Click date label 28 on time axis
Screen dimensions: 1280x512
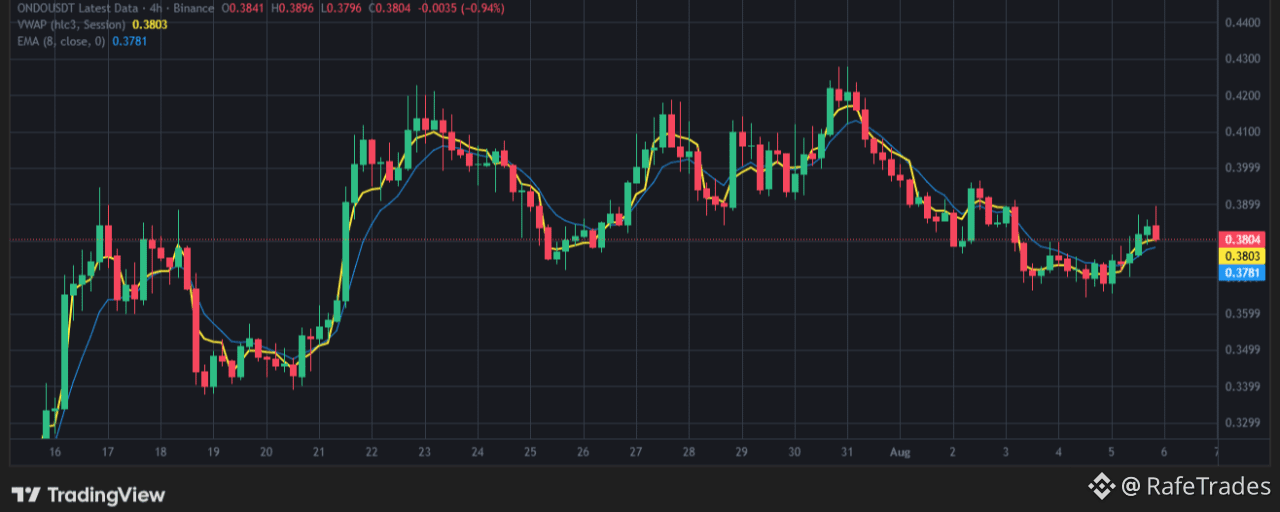688,452
